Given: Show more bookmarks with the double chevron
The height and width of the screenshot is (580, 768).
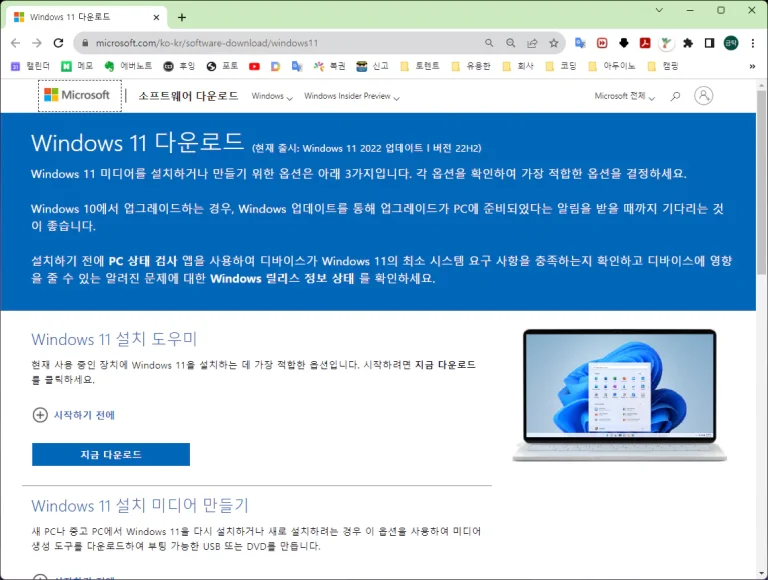Looking at the screenshot, I should click(x=752, y=66).
